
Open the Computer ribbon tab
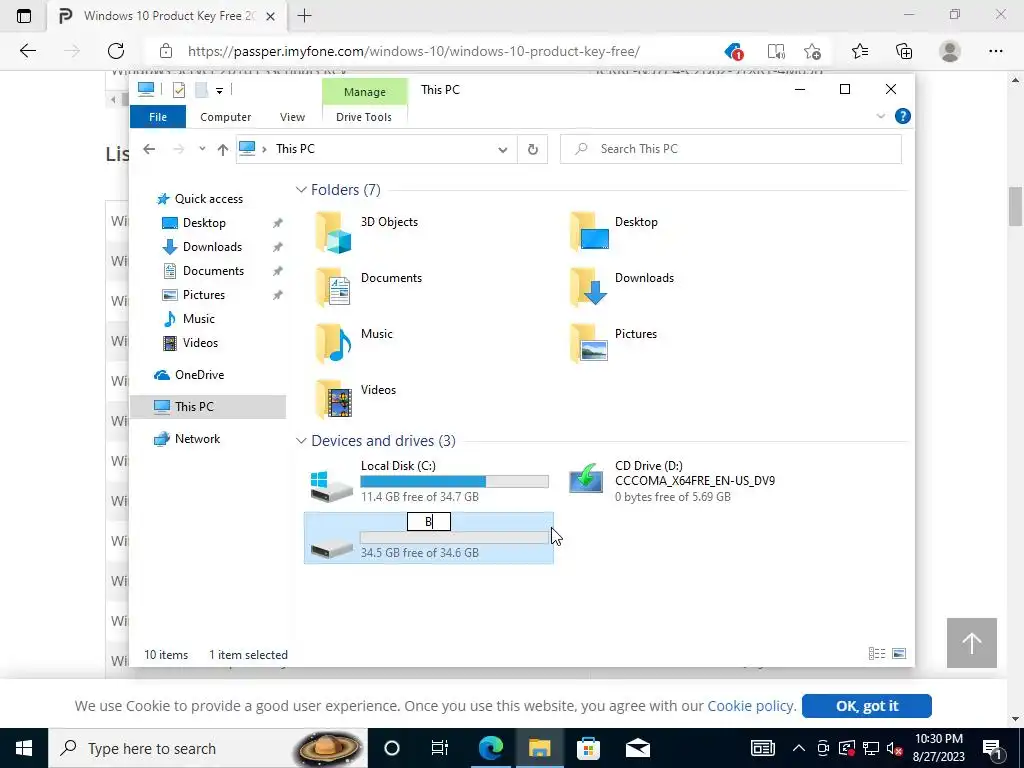click(225, 117)
